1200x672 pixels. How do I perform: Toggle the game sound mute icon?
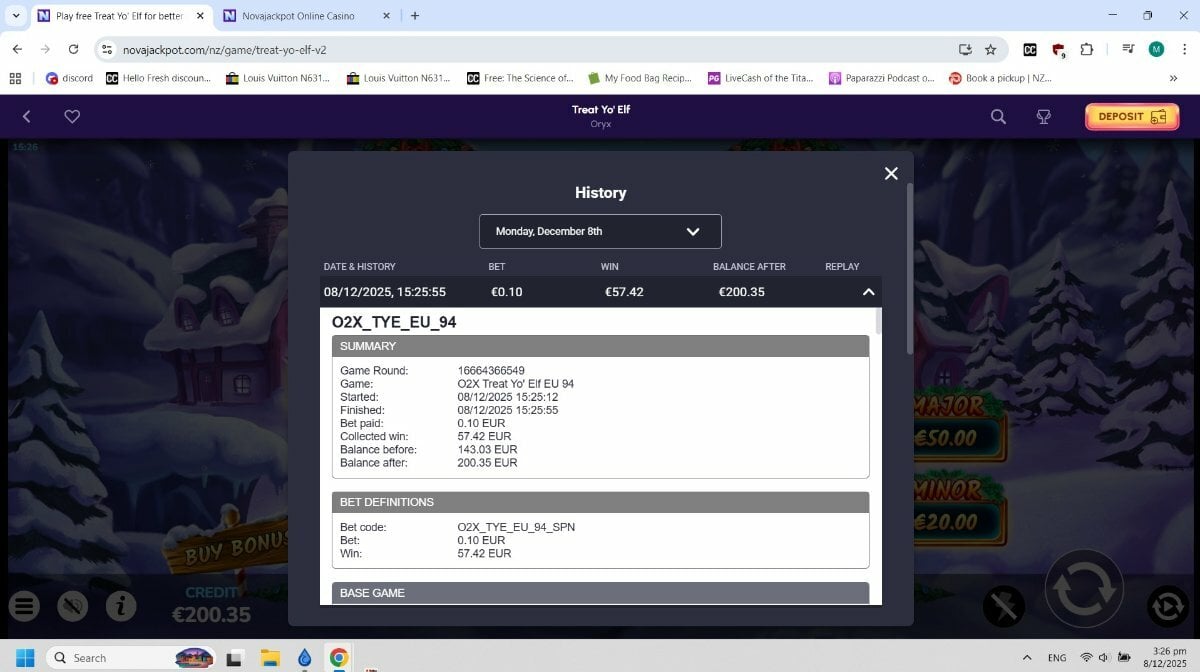pyautogui.click(x=73, y=605)
